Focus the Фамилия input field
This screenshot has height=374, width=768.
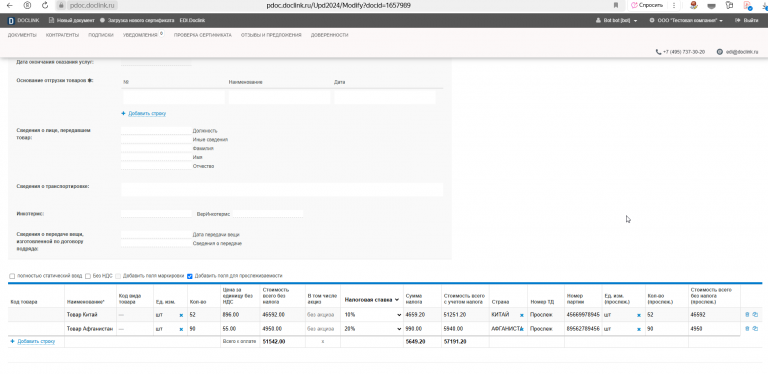coord(156,148)
